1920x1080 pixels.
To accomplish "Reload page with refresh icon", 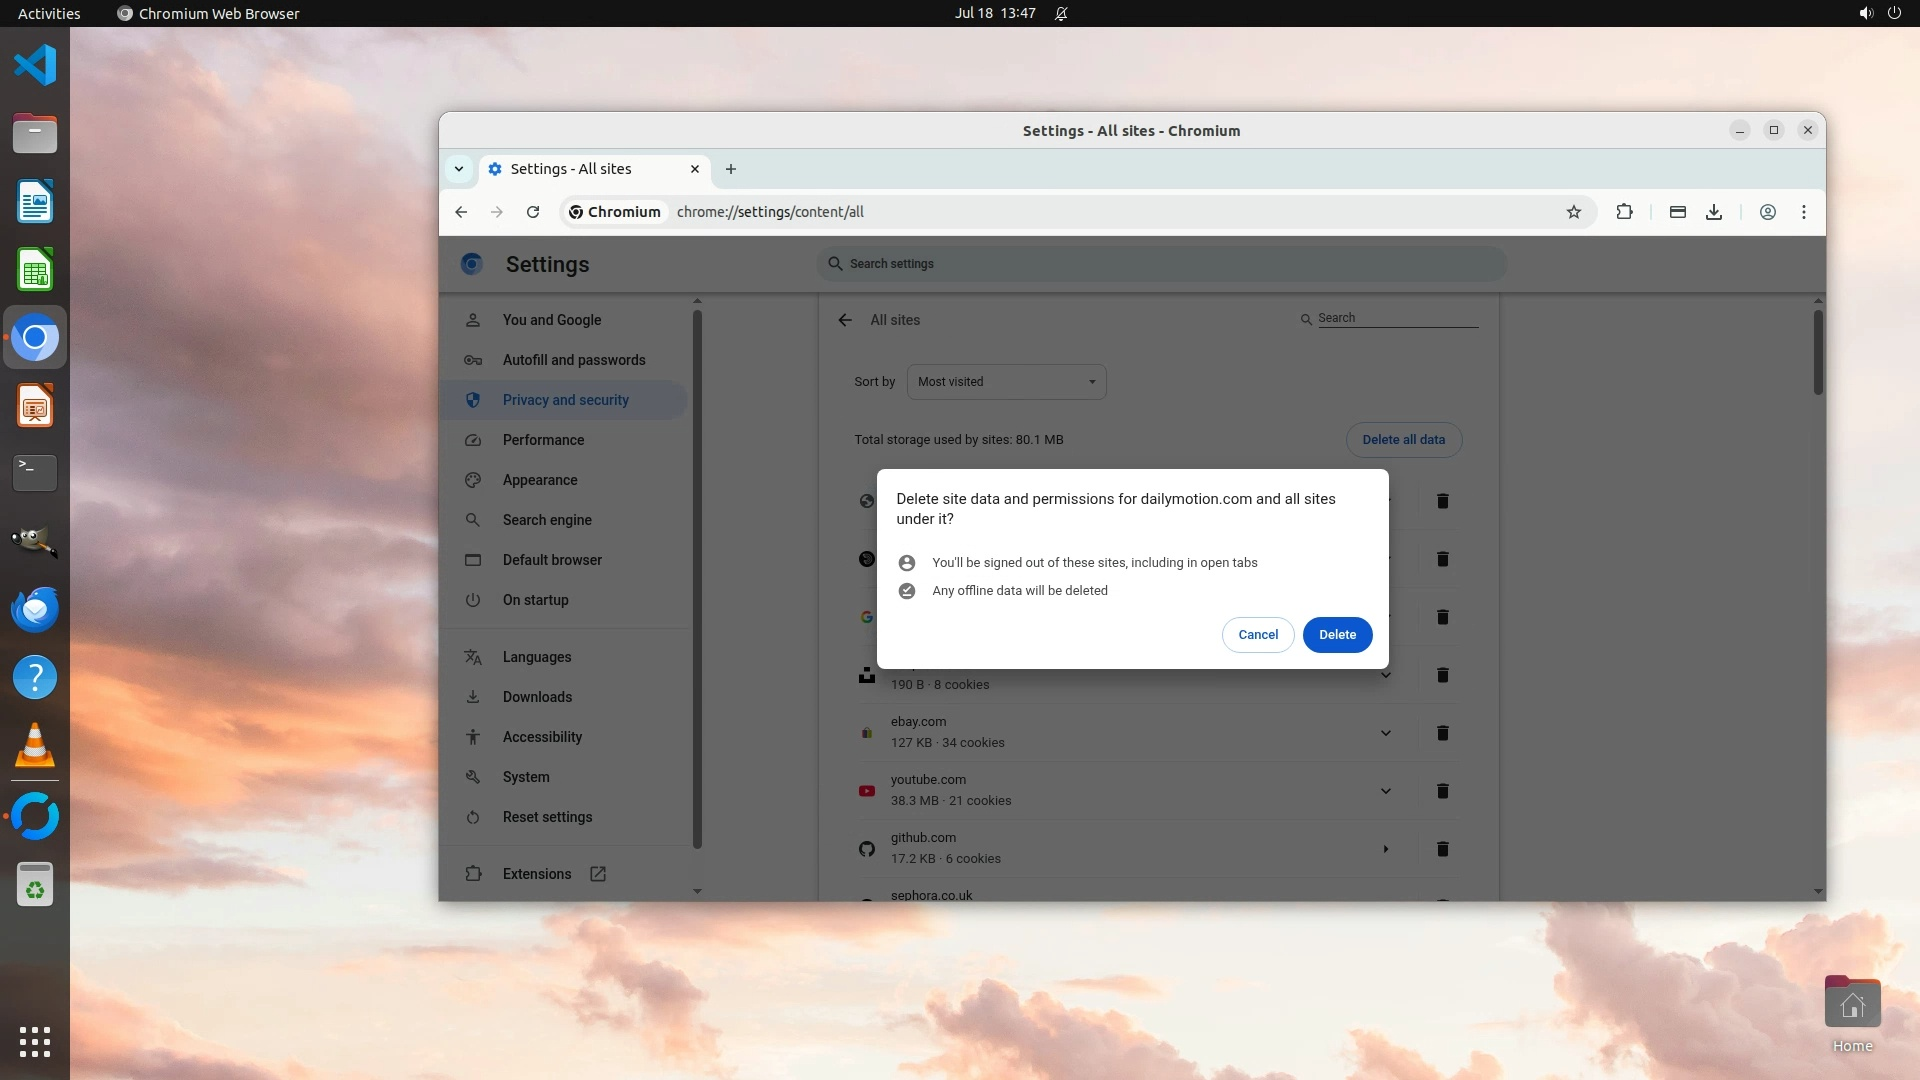I will pos(533,212).
